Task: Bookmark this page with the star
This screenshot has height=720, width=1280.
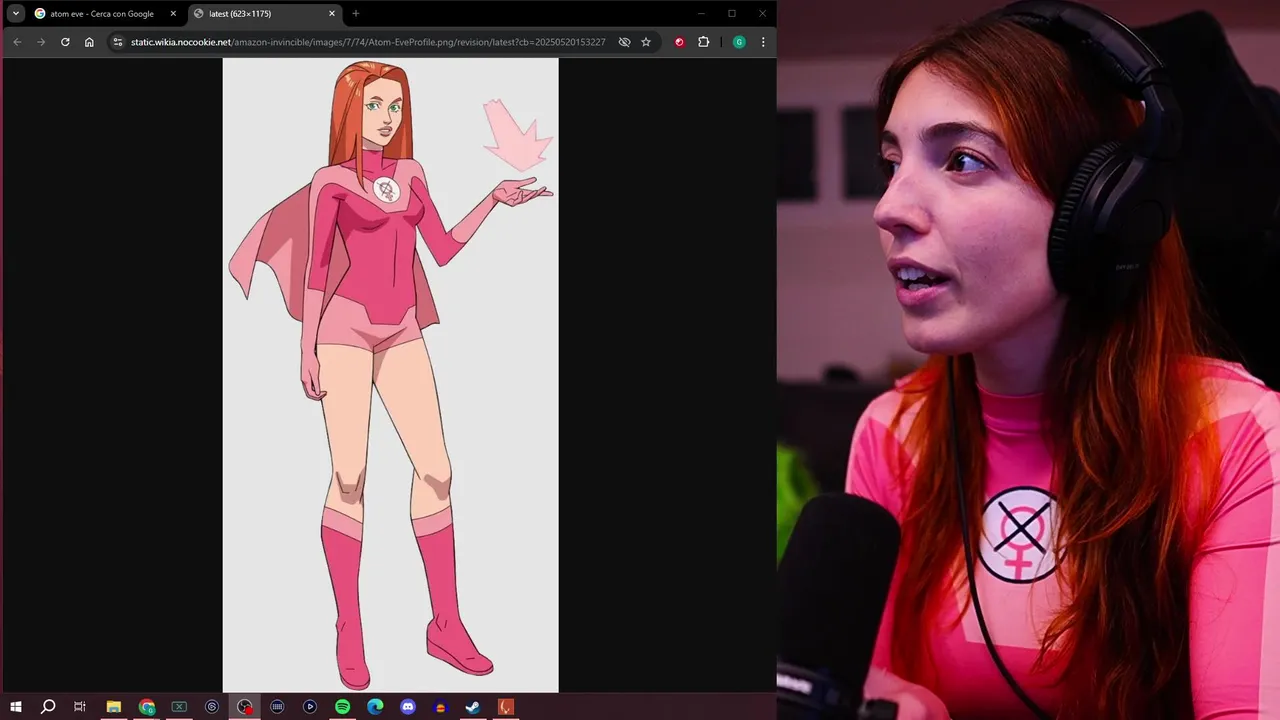Action: (646, 42)
